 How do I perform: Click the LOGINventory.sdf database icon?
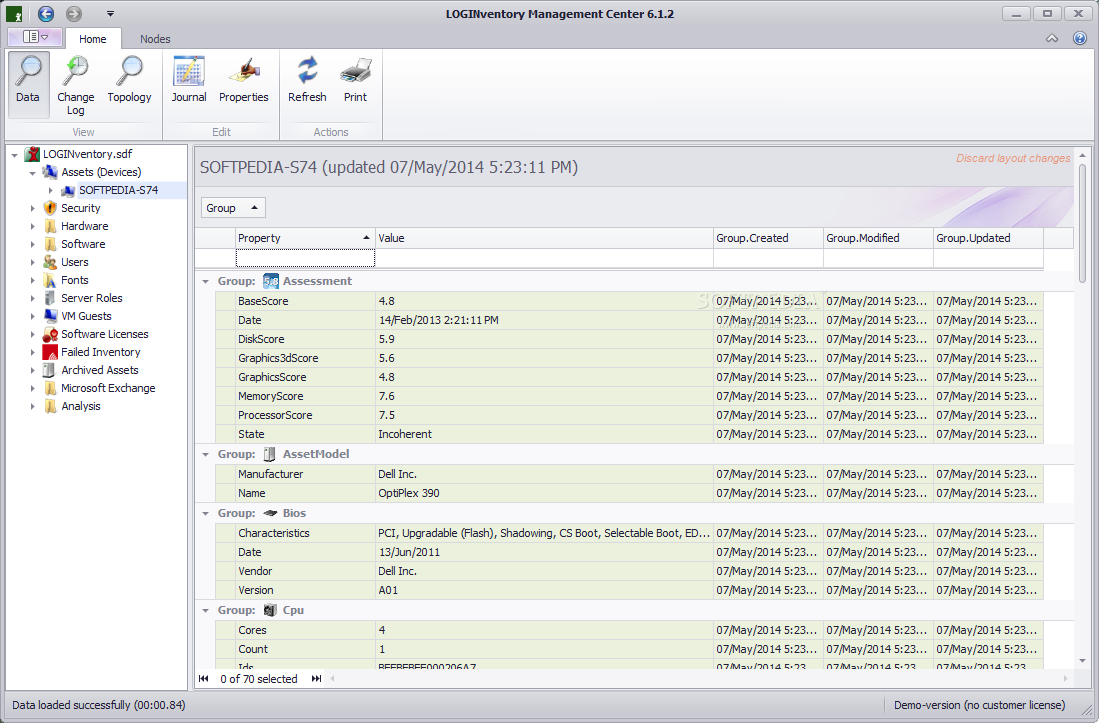pyautogui.click(x=32, y=154)
